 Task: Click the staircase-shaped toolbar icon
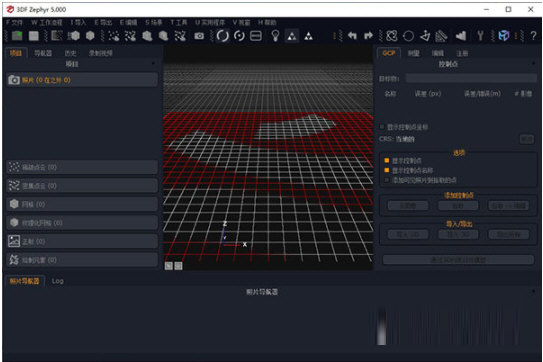(461, 36)
